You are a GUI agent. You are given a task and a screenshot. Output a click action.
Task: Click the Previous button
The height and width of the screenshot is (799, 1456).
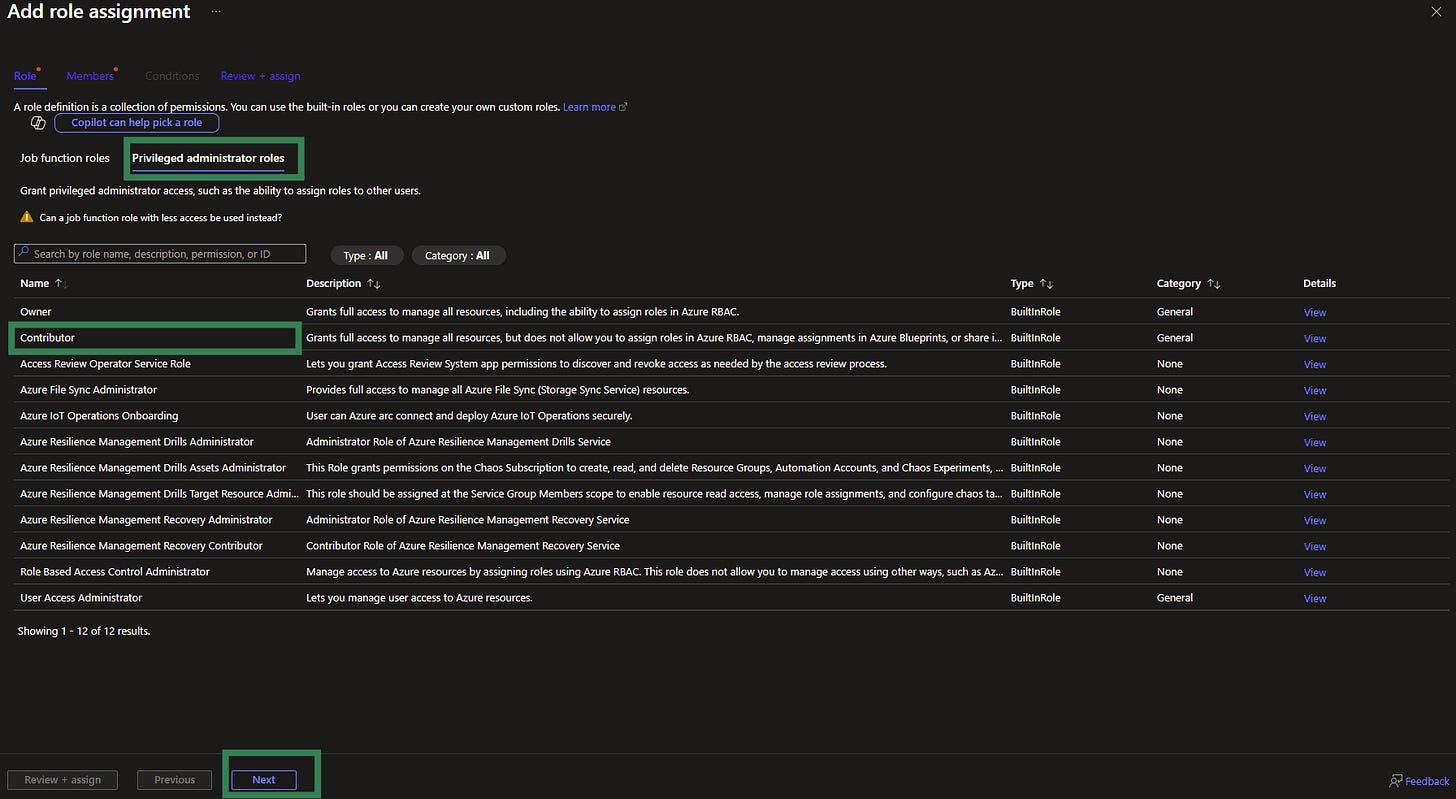pos(175,780)
